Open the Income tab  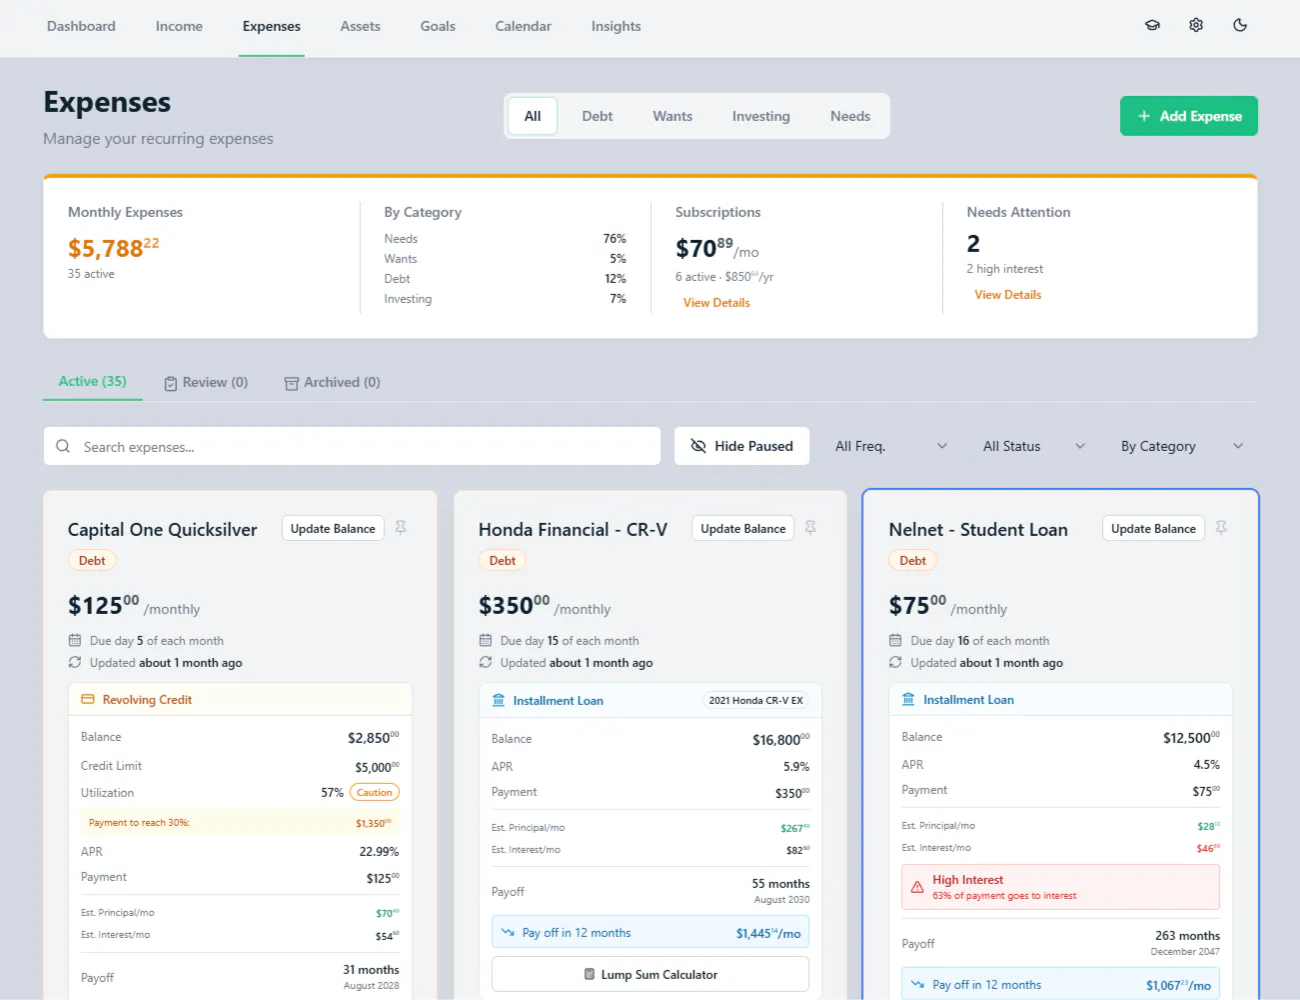coord(179,26)
